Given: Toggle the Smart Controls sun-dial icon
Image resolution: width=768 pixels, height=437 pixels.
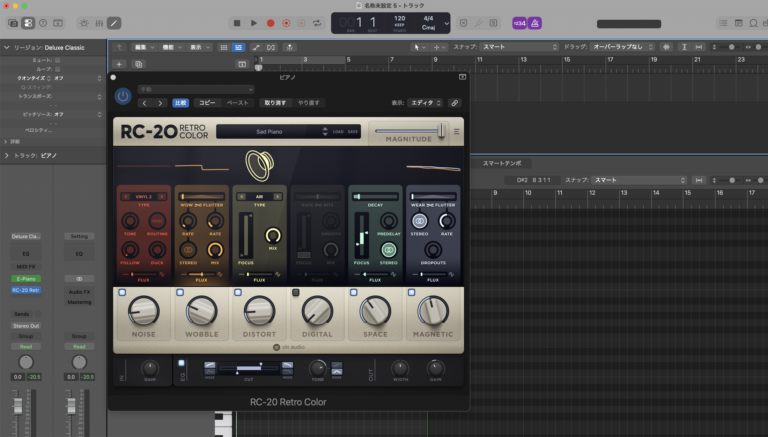Looking at the screenshot, I should click(84, 23).
